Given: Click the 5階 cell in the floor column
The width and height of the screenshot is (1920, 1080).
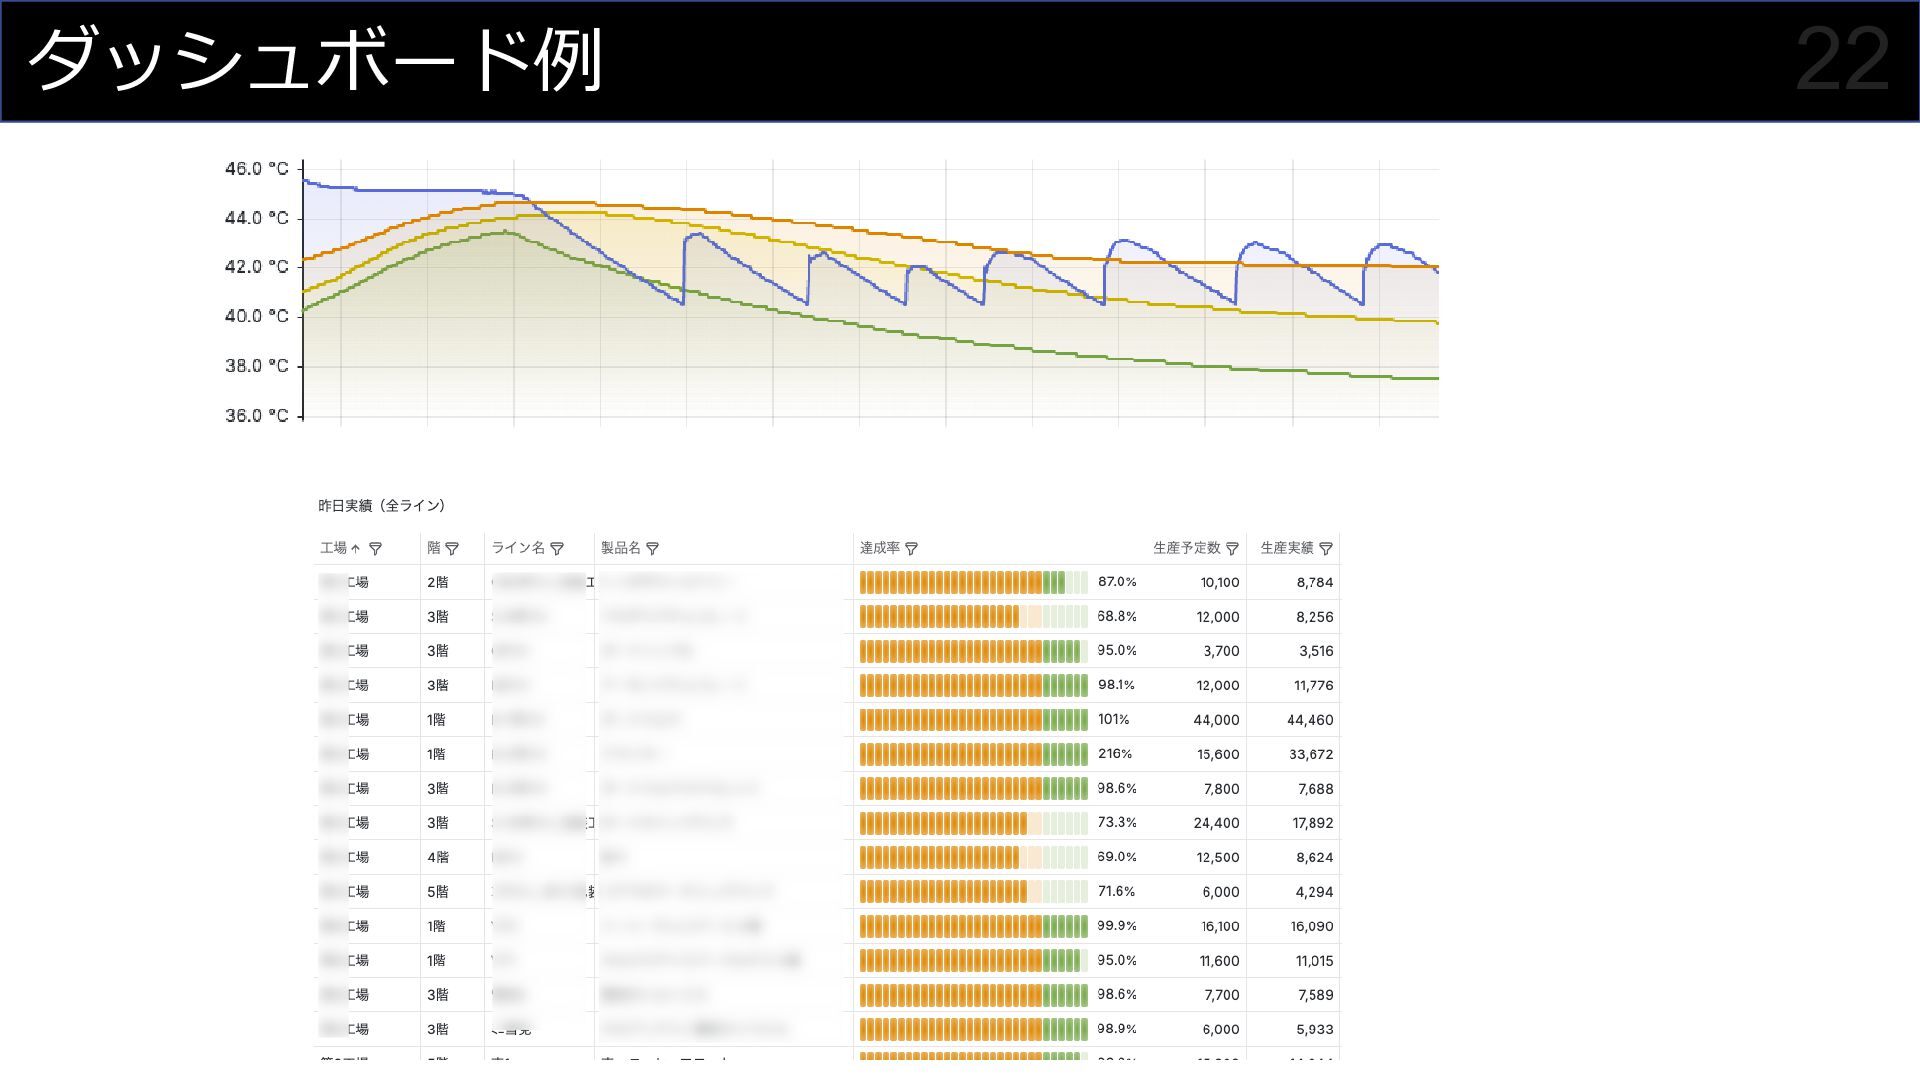Looking at the screenshot, I should [x=438, y=892].
